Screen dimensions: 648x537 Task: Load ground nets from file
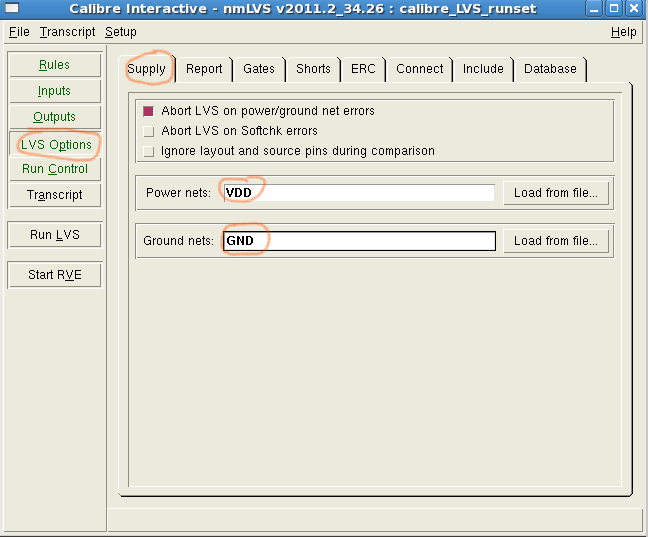(x=556, y=241)
